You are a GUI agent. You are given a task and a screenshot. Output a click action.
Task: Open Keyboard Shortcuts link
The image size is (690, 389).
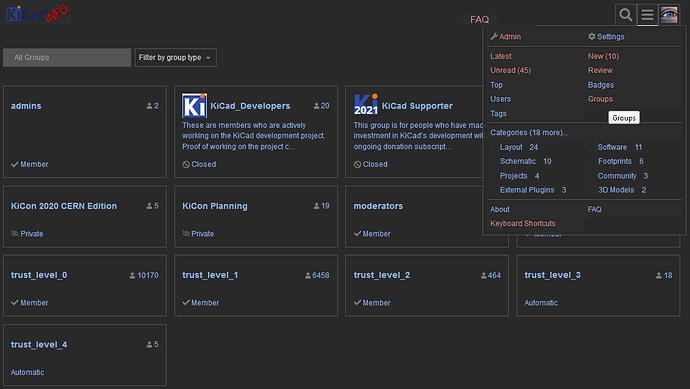(523, 224)
